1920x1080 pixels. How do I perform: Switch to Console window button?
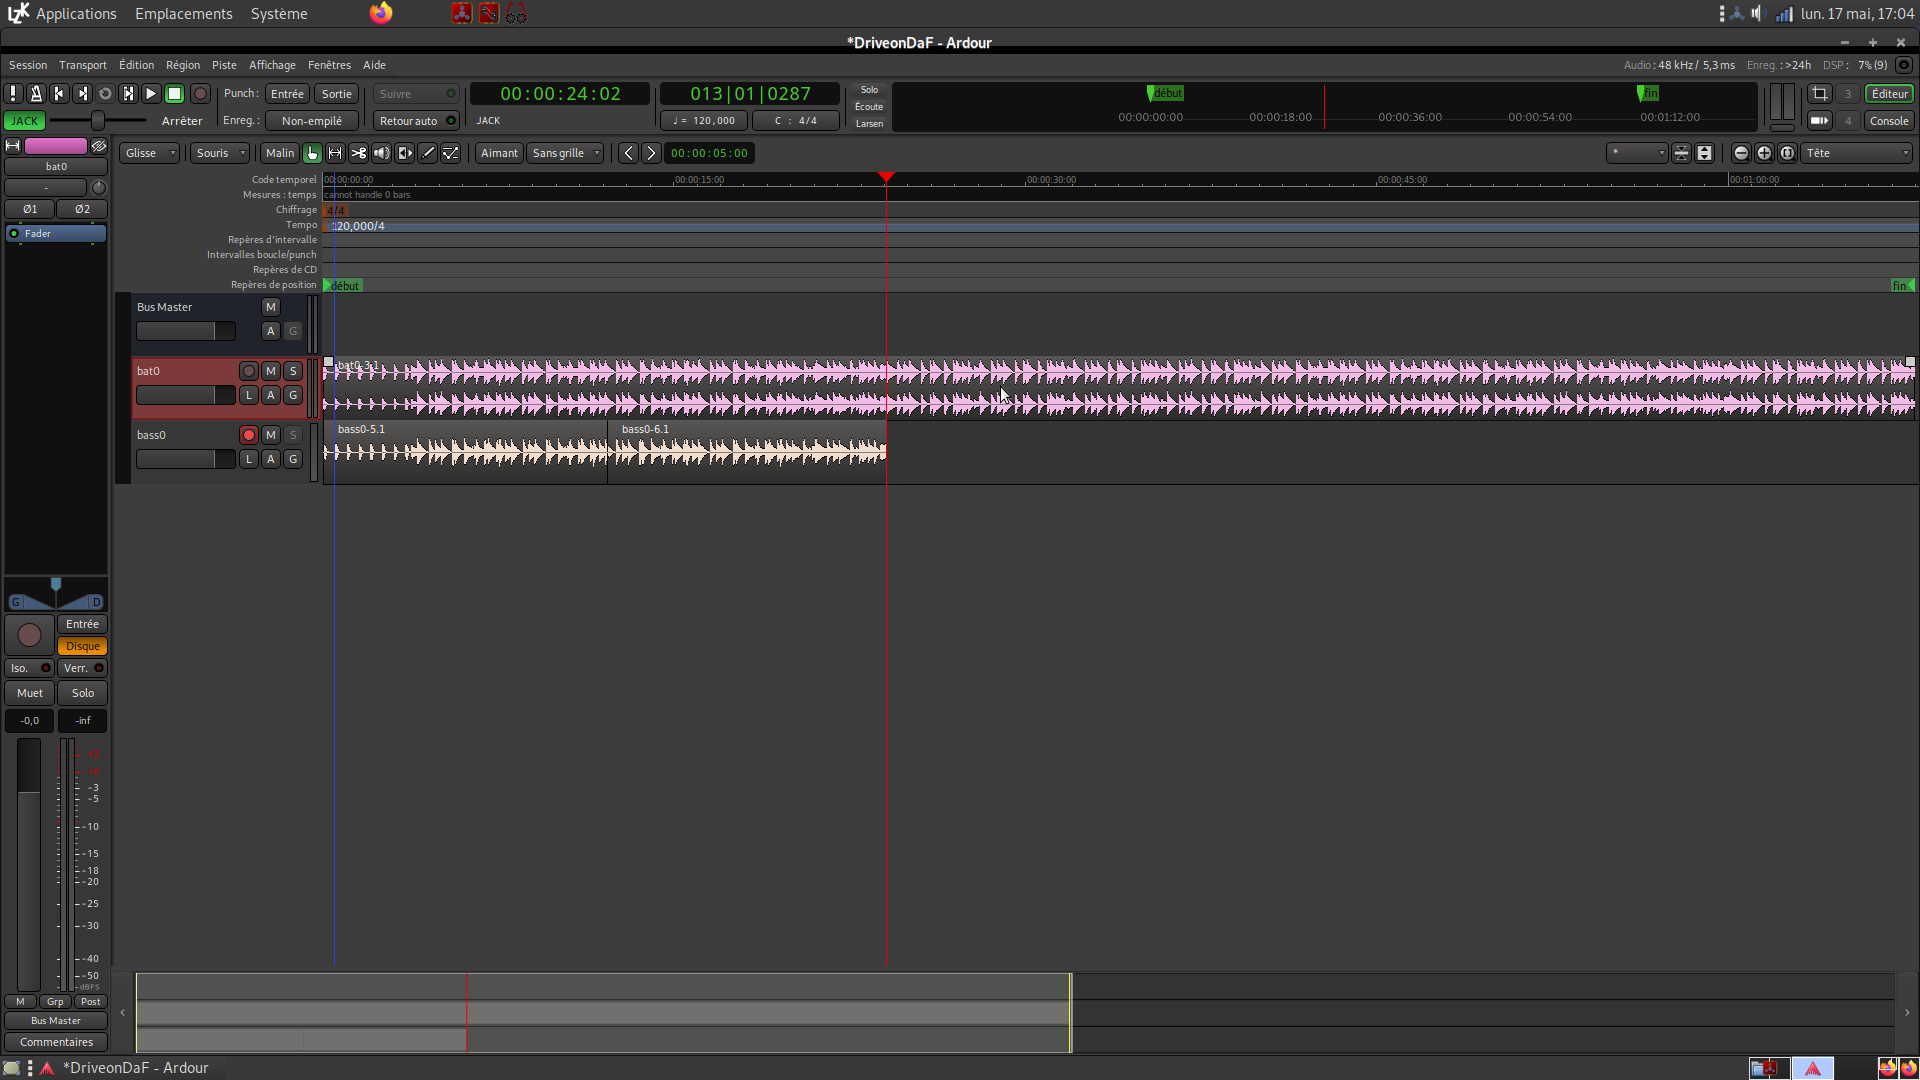point(1888,121)
